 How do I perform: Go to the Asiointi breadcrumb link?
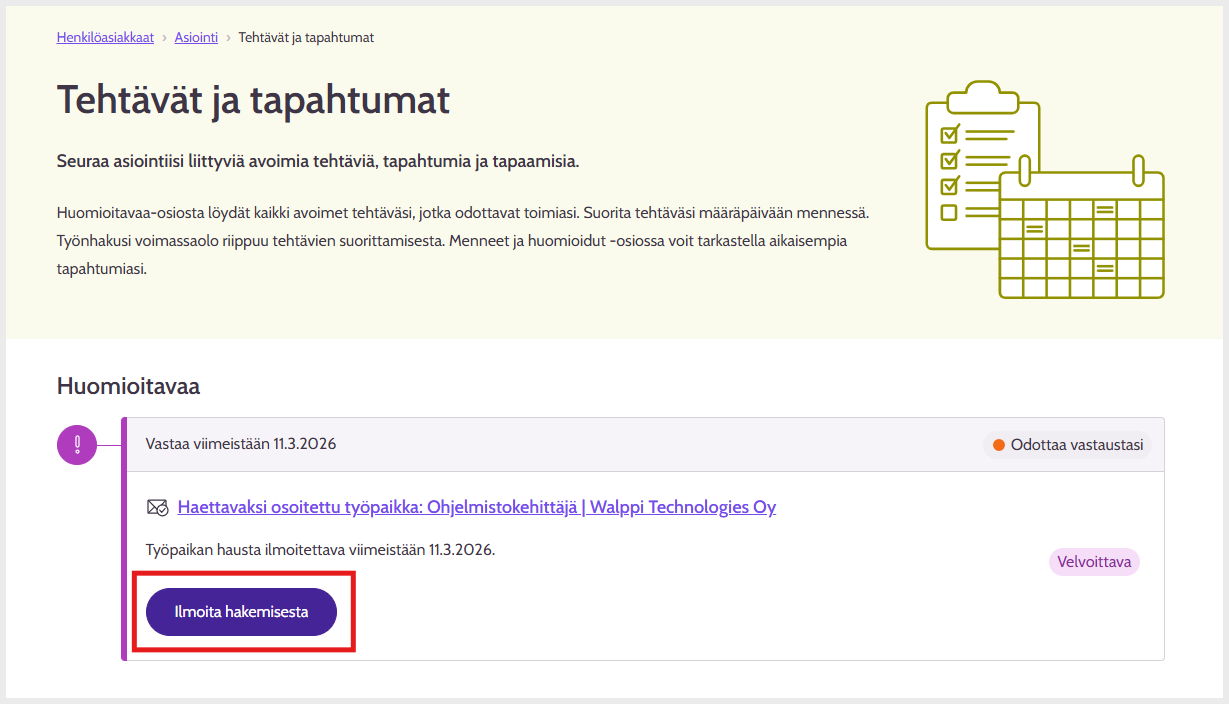(196, 38)
